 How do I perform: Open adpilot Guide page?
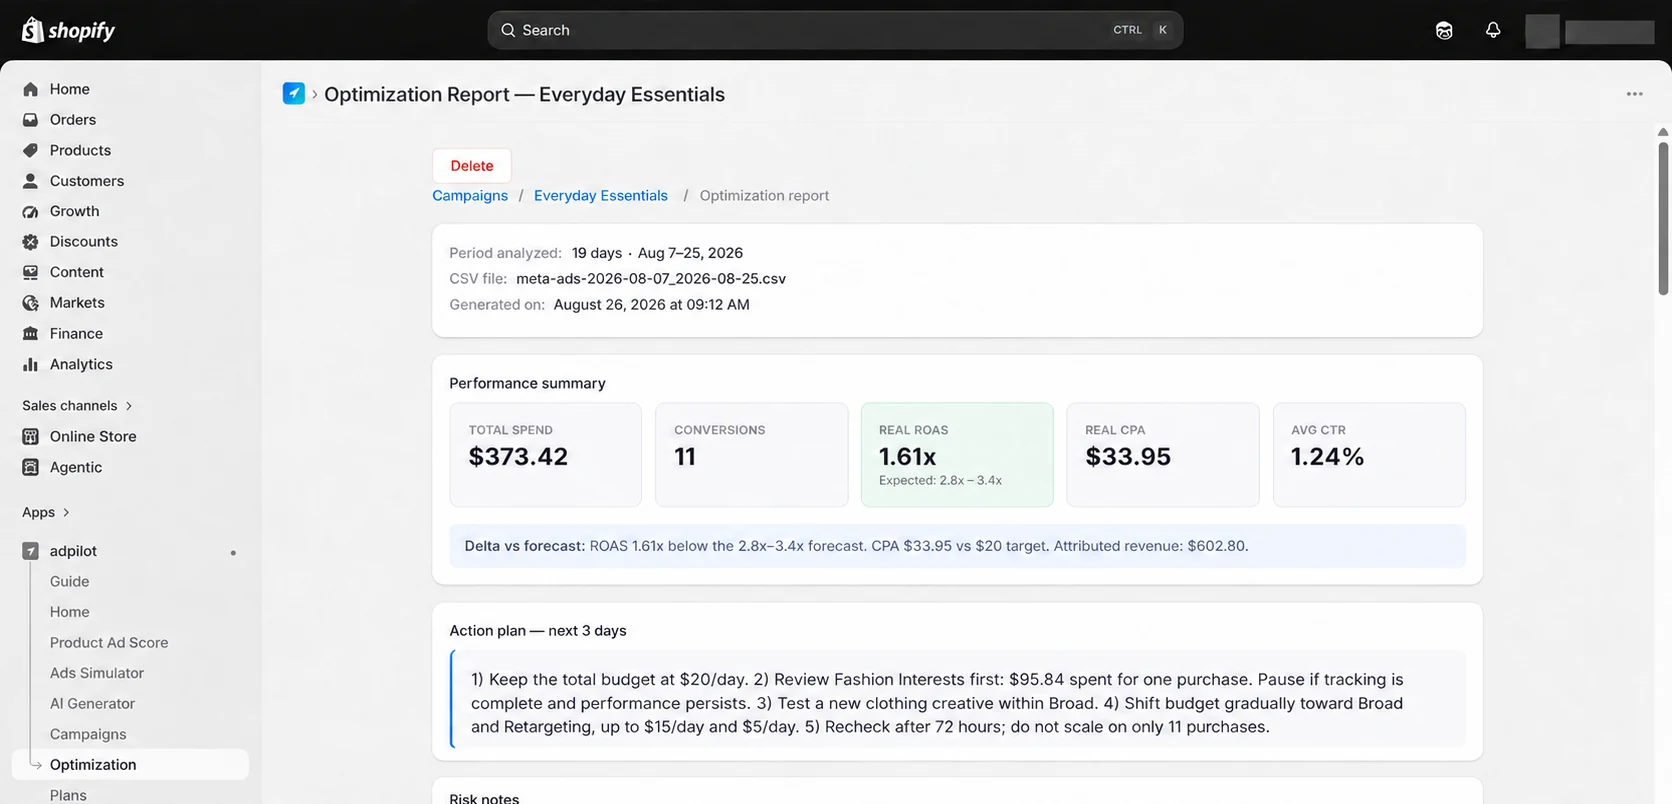(x=70, y=581)
